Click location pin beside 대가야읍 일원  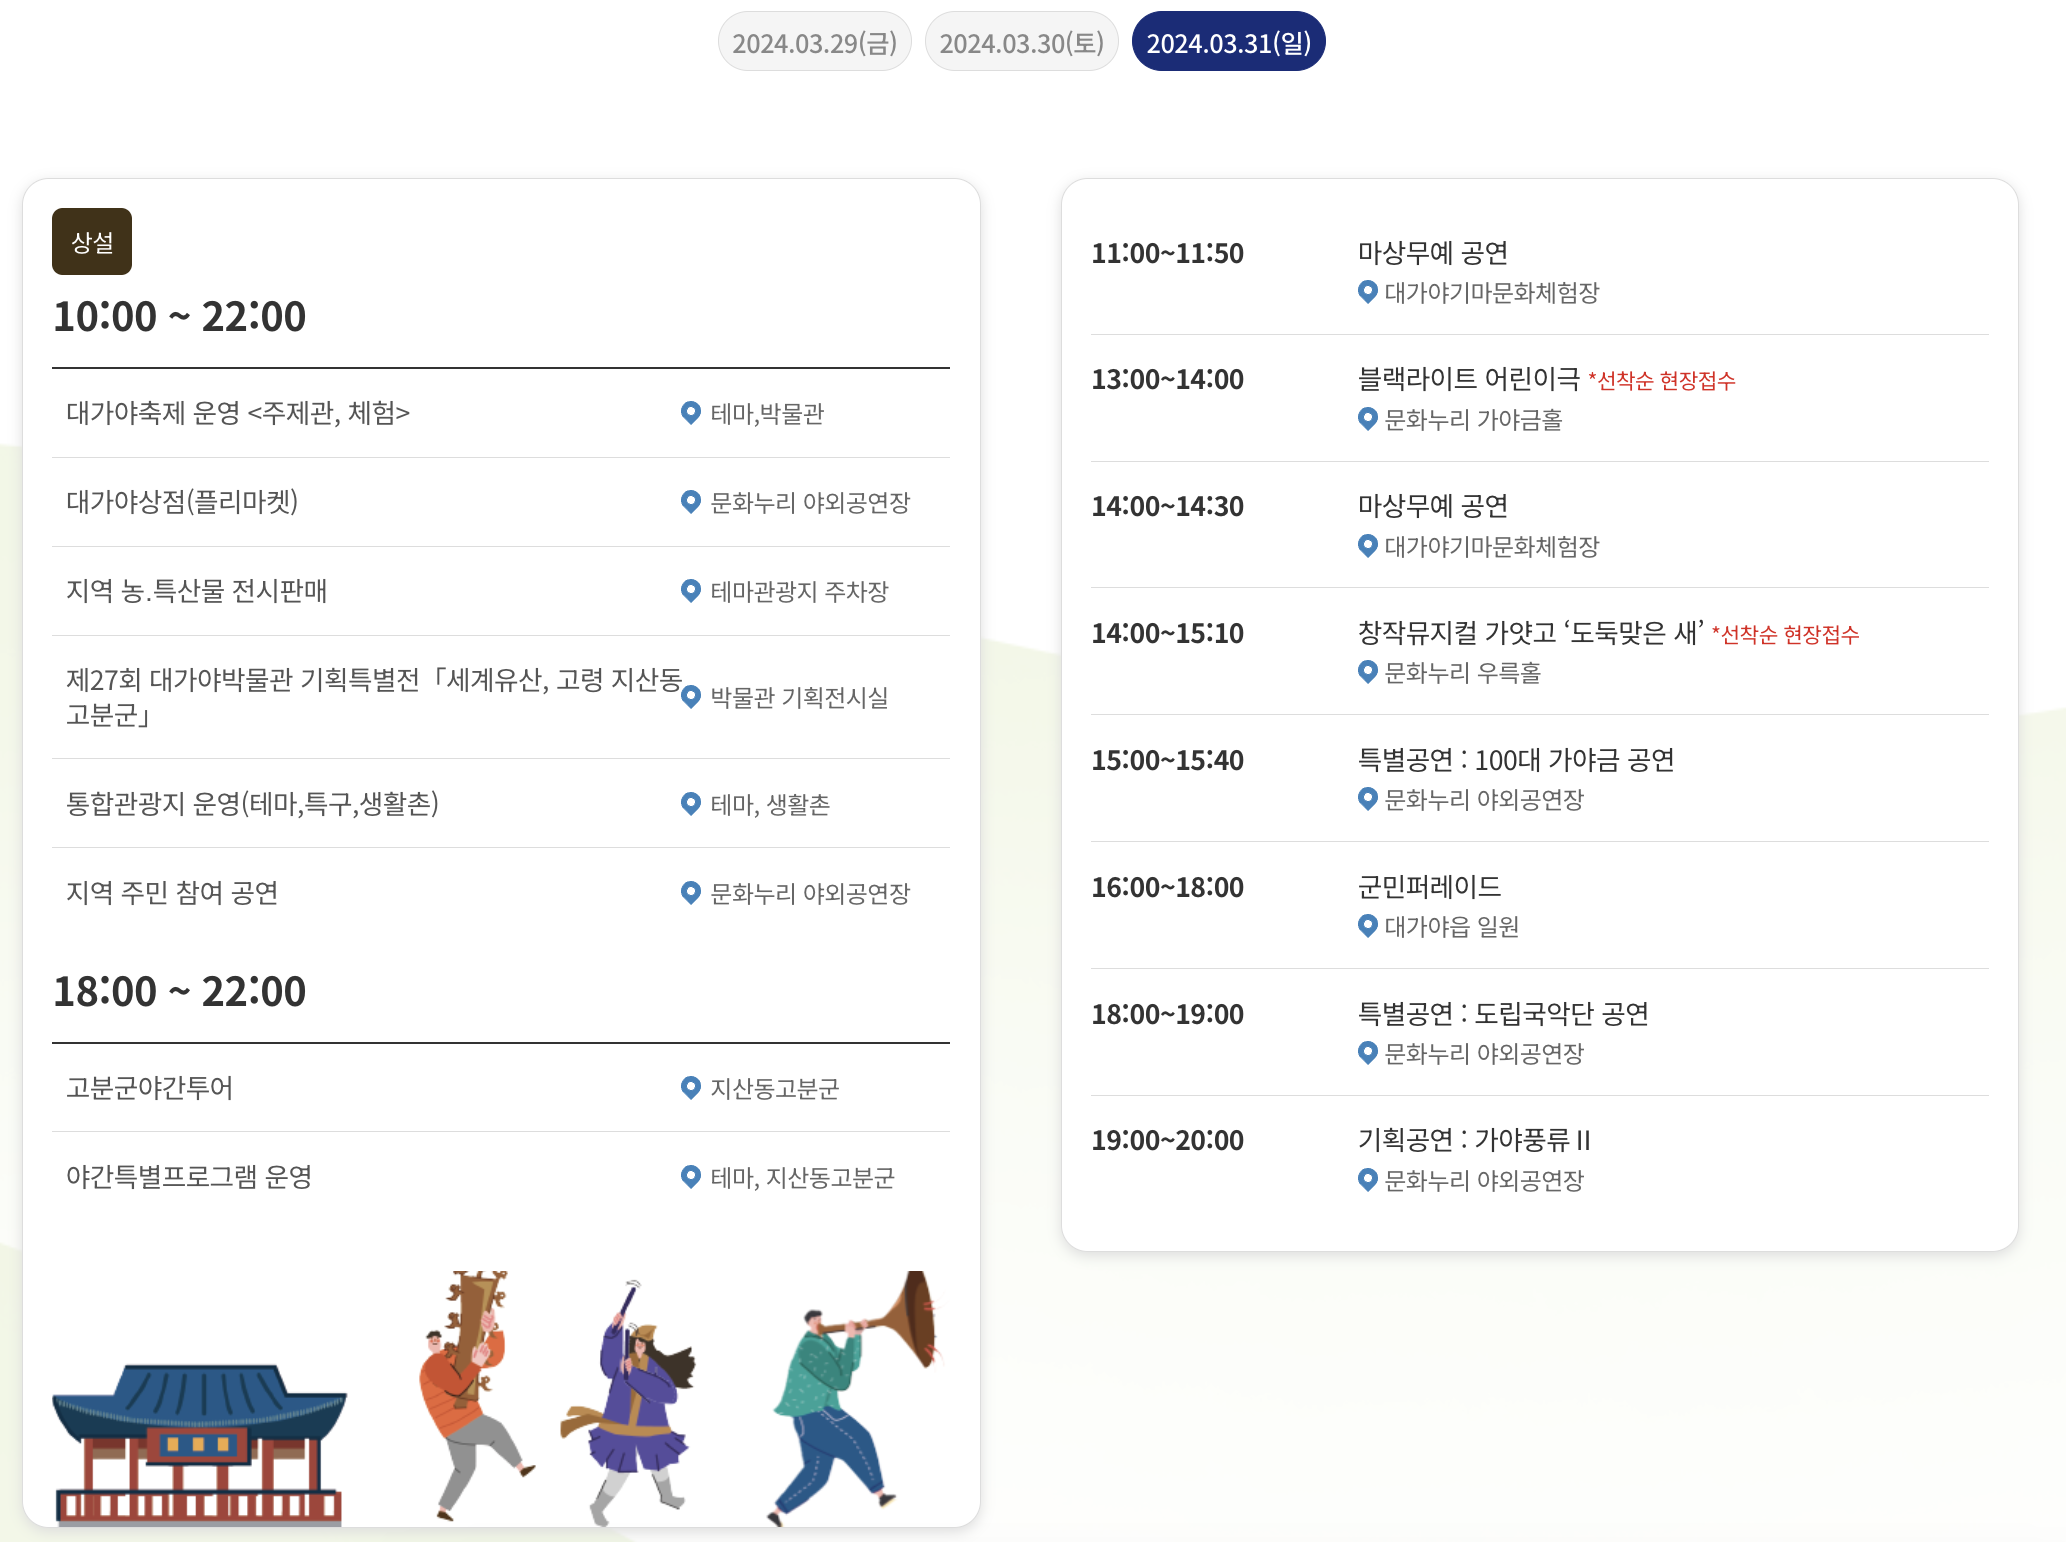1367,926
